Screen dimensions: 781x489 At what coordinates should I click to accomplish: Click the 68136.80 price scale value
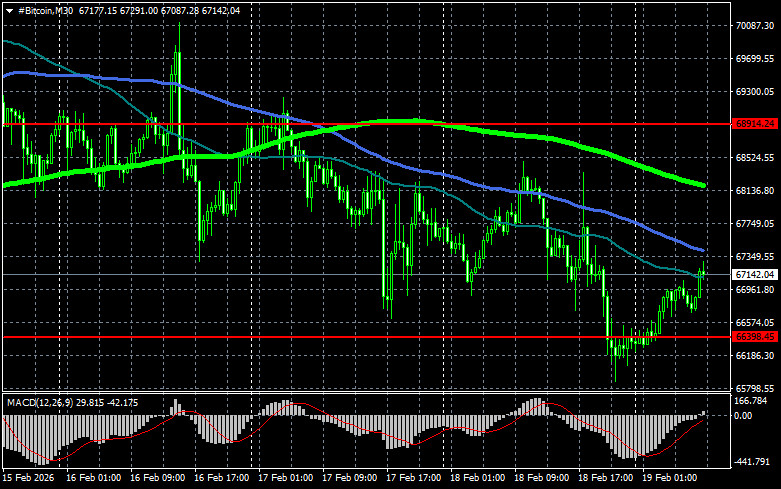pos(755,191)
